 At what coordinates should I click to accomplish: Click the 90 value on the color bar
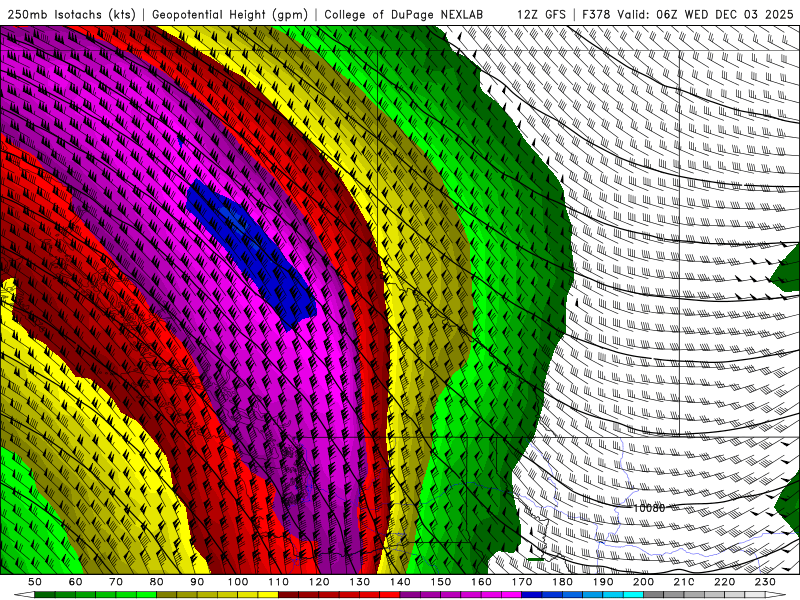197,582
